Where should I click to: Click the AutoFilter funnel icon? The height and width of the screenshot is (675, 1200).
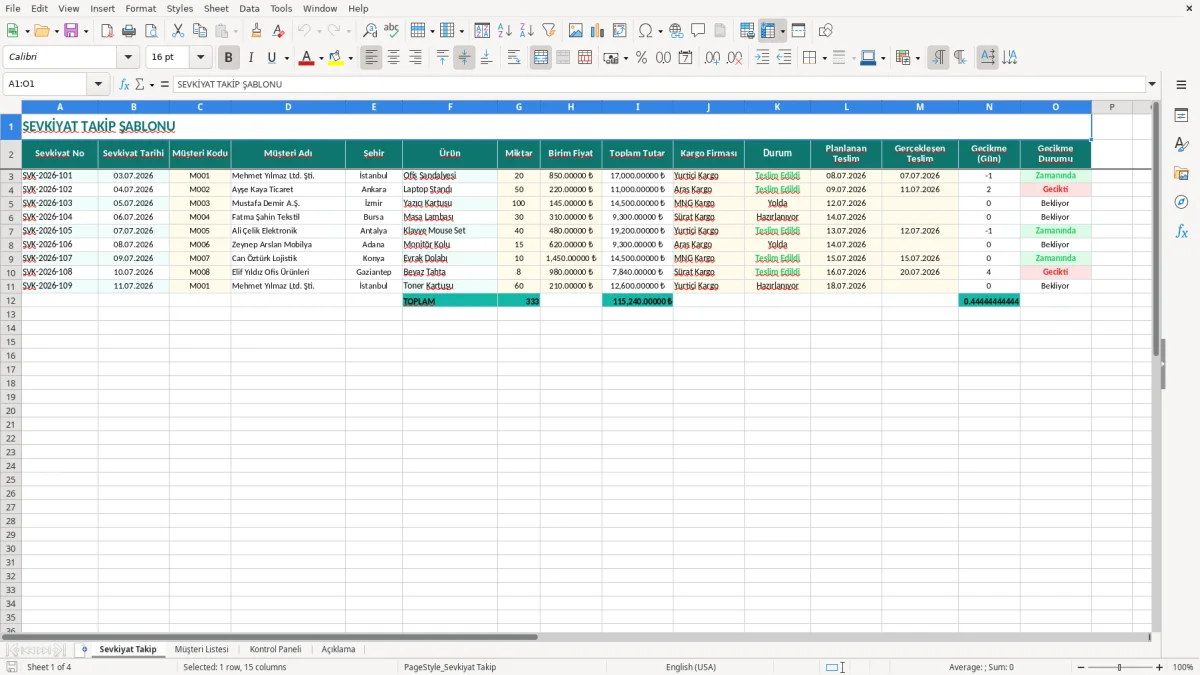548,31
